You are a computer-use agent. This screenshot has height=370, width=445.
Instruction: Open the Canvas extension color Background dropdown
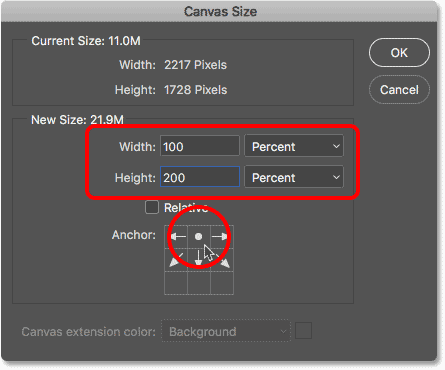pos(226,331)
